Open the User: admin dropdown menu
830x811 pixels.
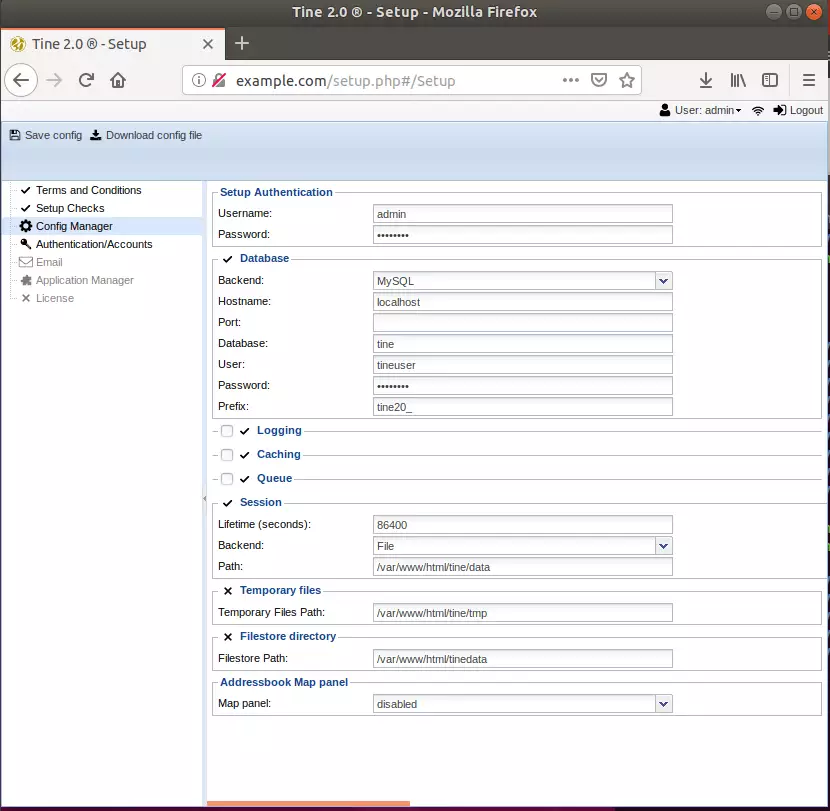[708, 110]
